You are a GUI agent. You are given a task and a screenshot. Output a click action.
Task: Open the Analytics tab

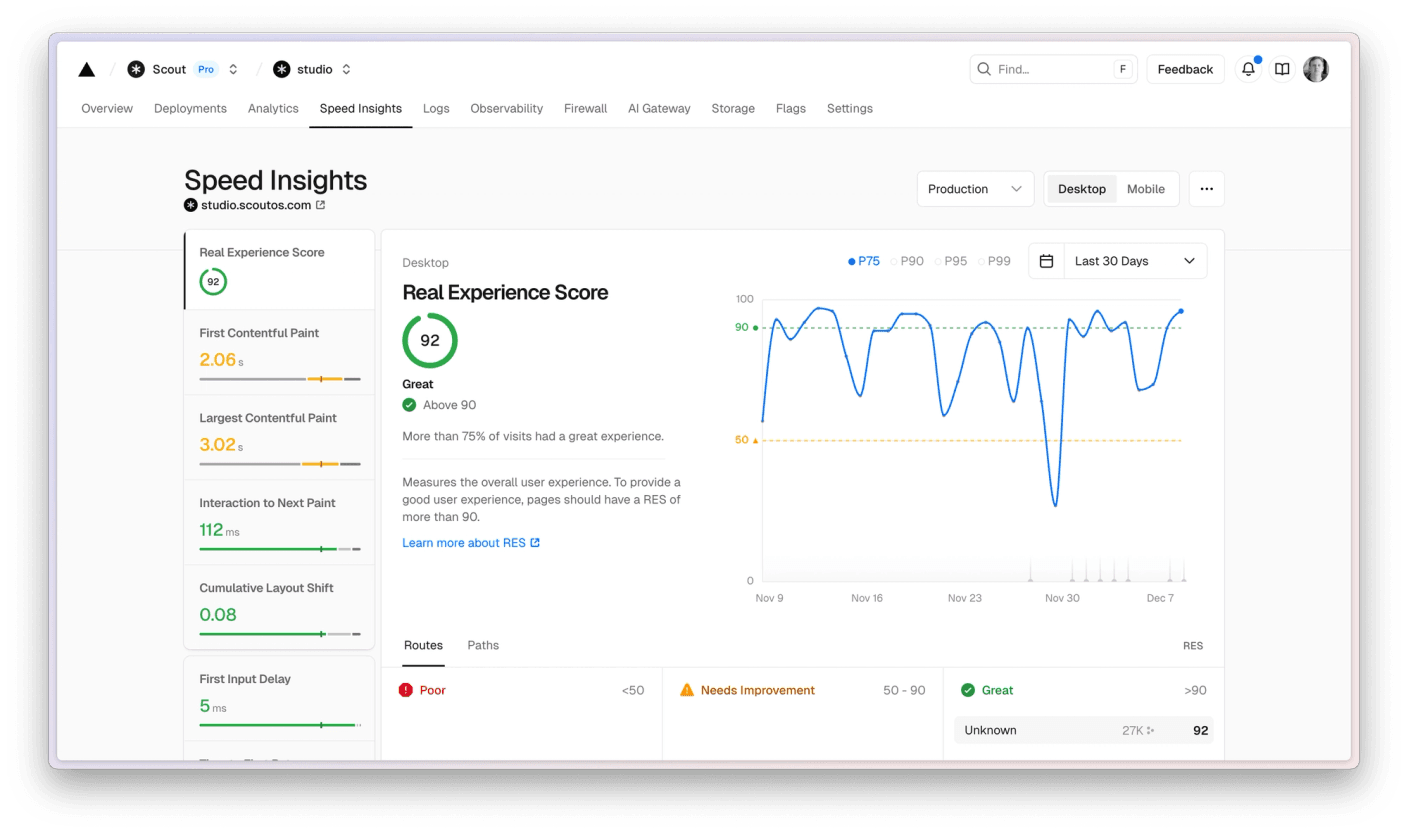tap(273, 108)
